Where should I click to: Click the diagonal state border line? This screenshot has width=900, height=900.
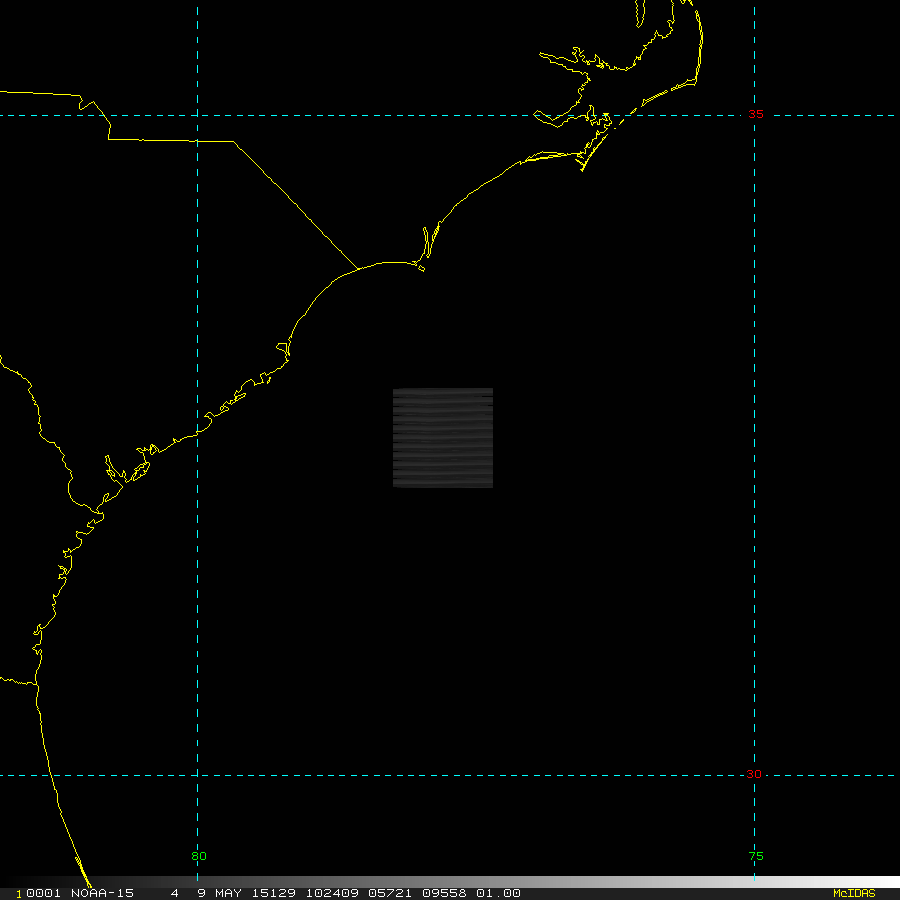[x=296, y=205]
